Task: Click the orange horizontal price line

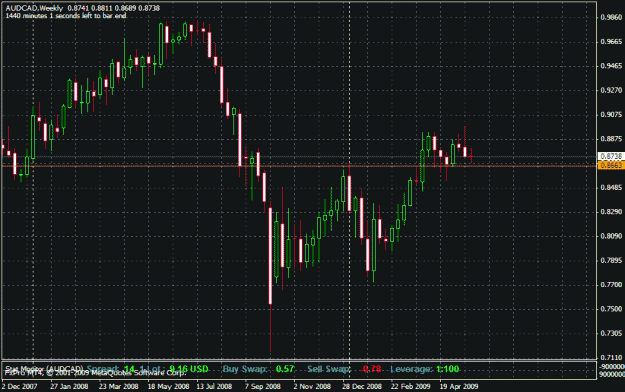Action: click(299, 166)
